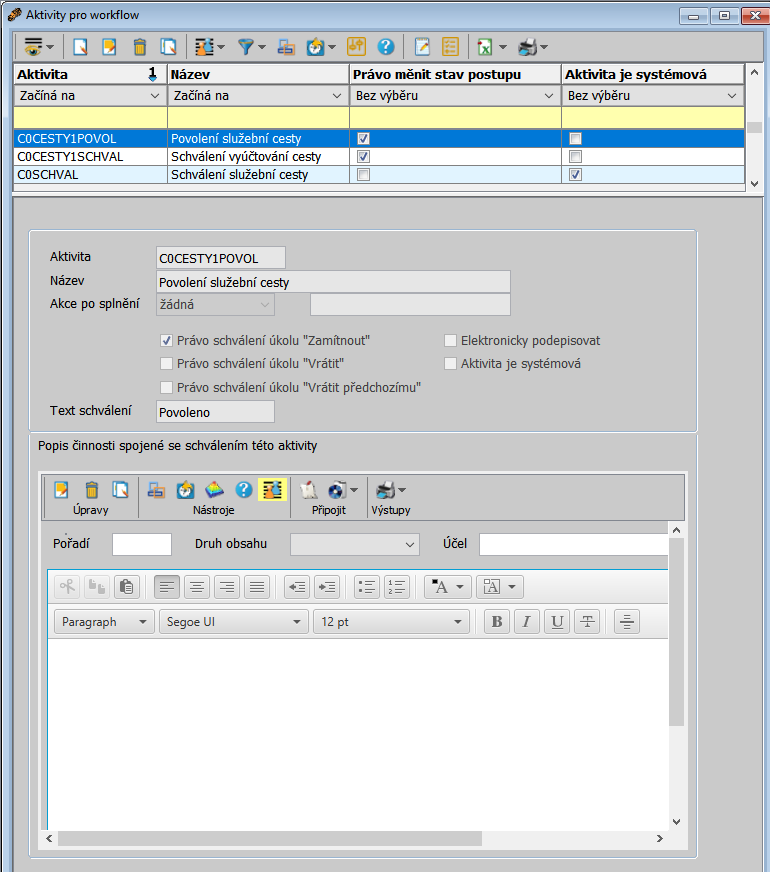Click the "Aktivita je systémová" column header
This screenshot has width=770, height=872.
point(650,74)
